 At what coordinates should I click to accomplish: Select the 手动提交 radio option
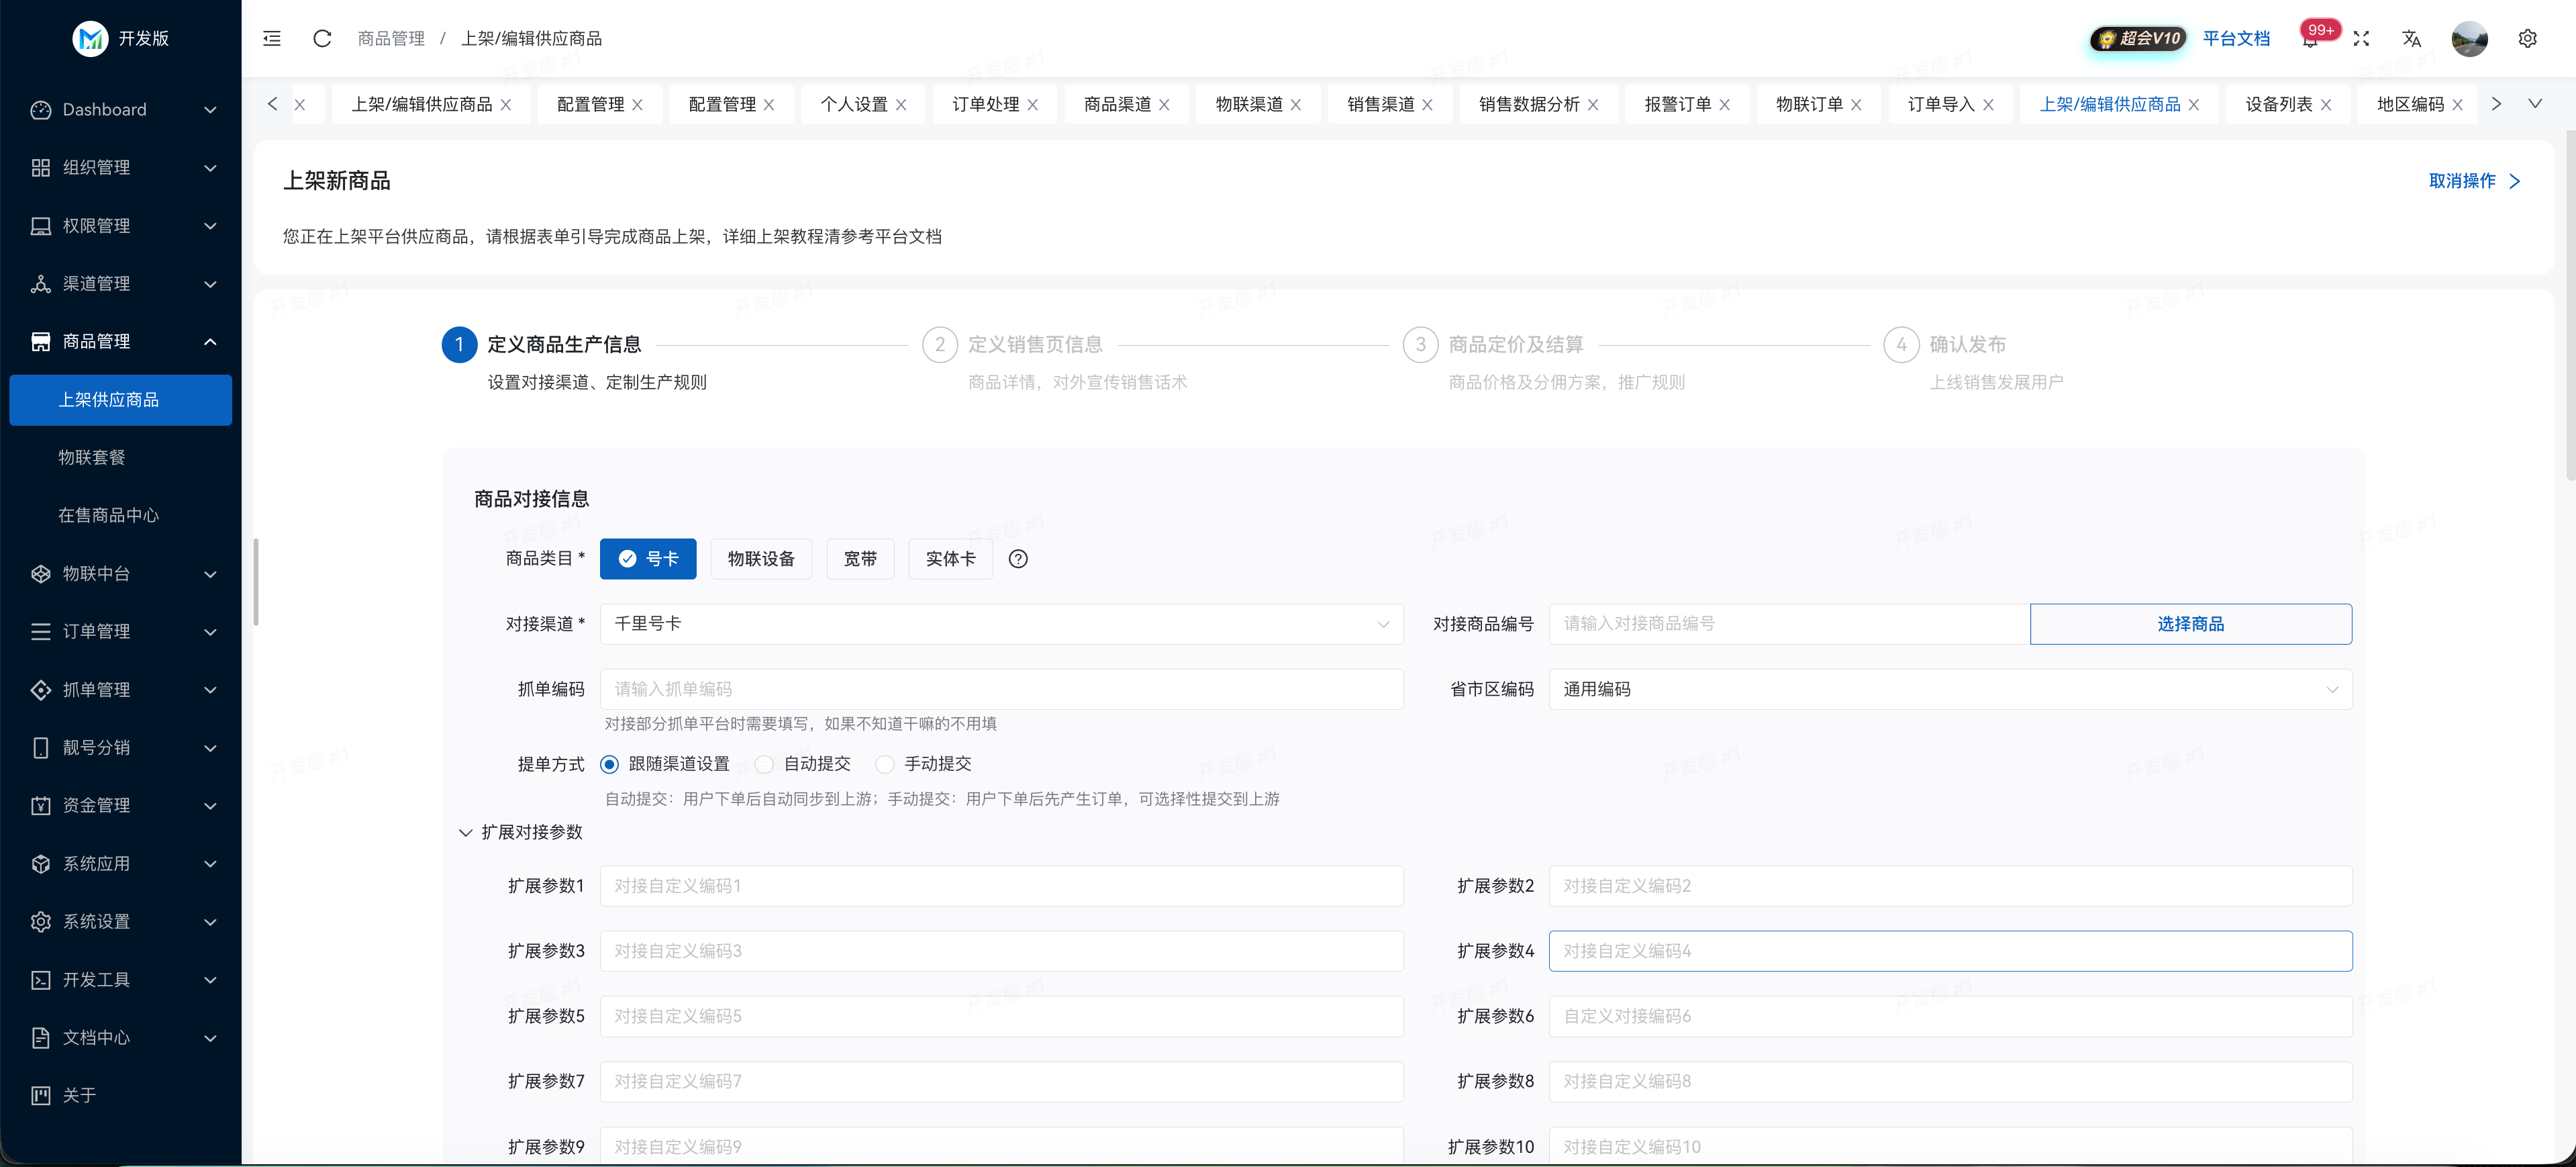point(885,764)
